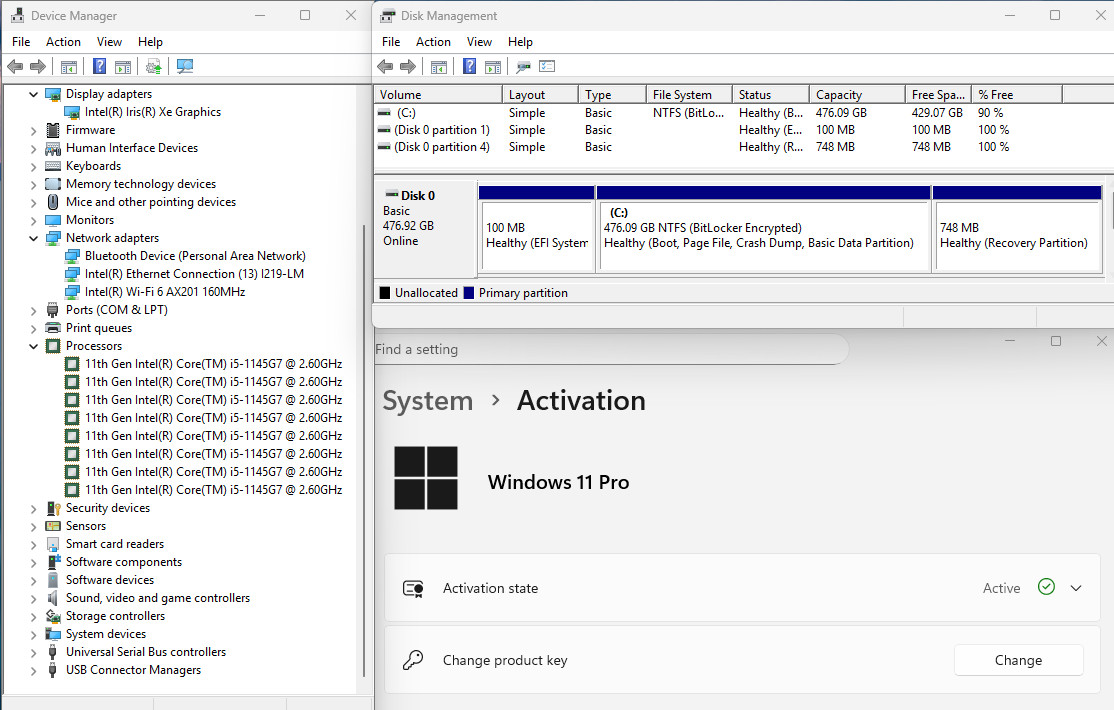The height and width of the screenshot is (710, 1114).
Task: Open Help icon in Disk Management toolbar
Action: (470, 67)
